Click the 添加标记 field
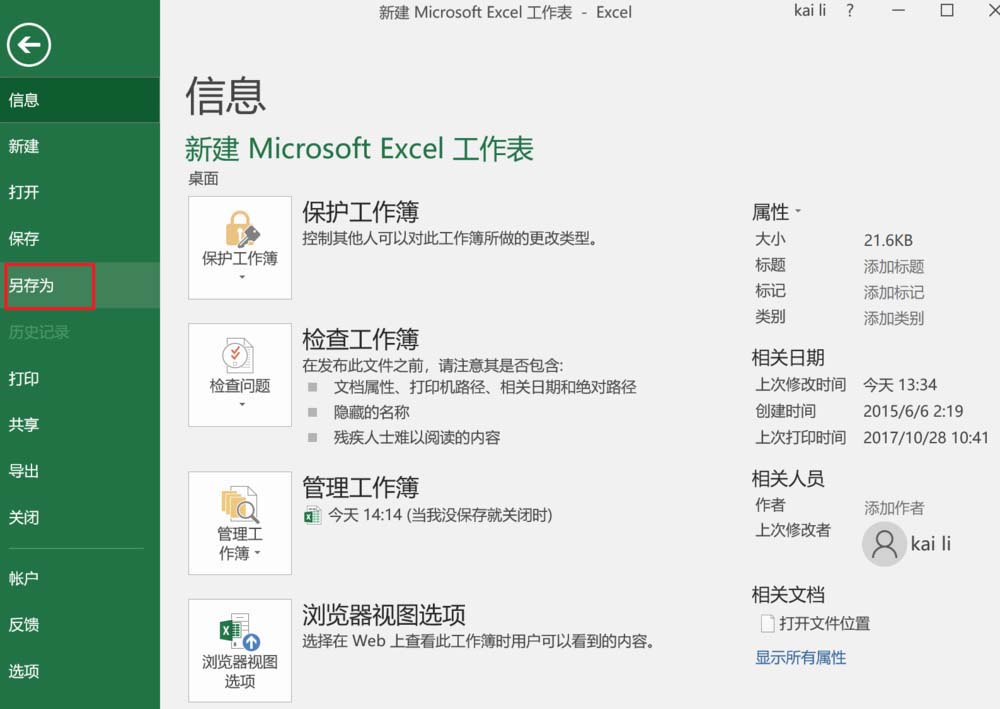 click(893, 292)
